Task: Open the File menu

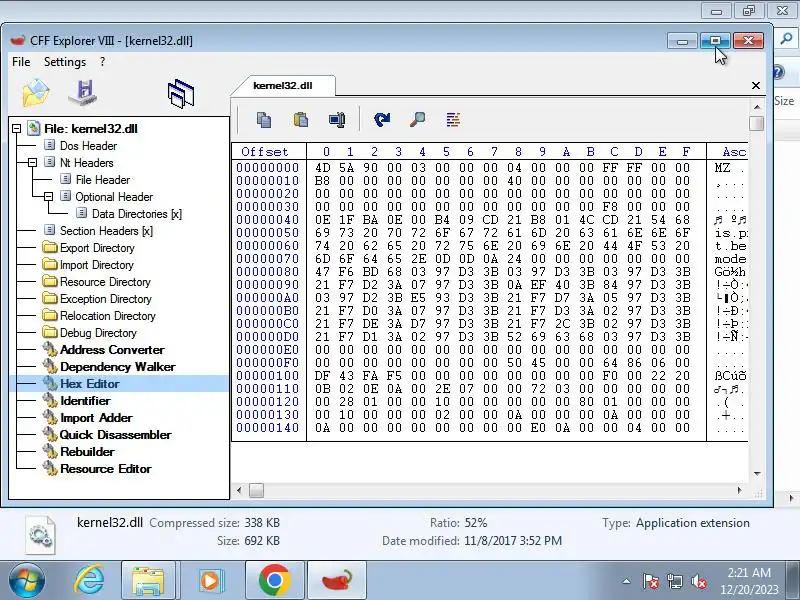Action: click(21, 62)
